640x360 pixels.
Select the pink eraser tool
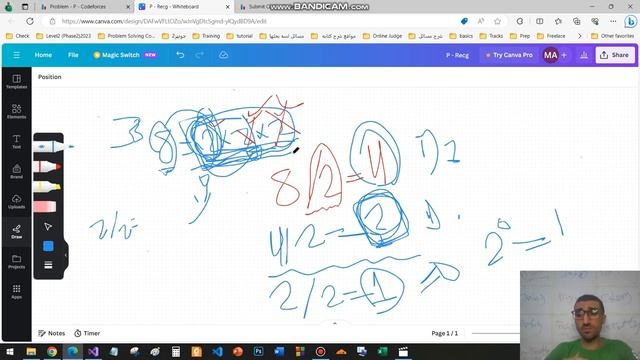point(45,207)
